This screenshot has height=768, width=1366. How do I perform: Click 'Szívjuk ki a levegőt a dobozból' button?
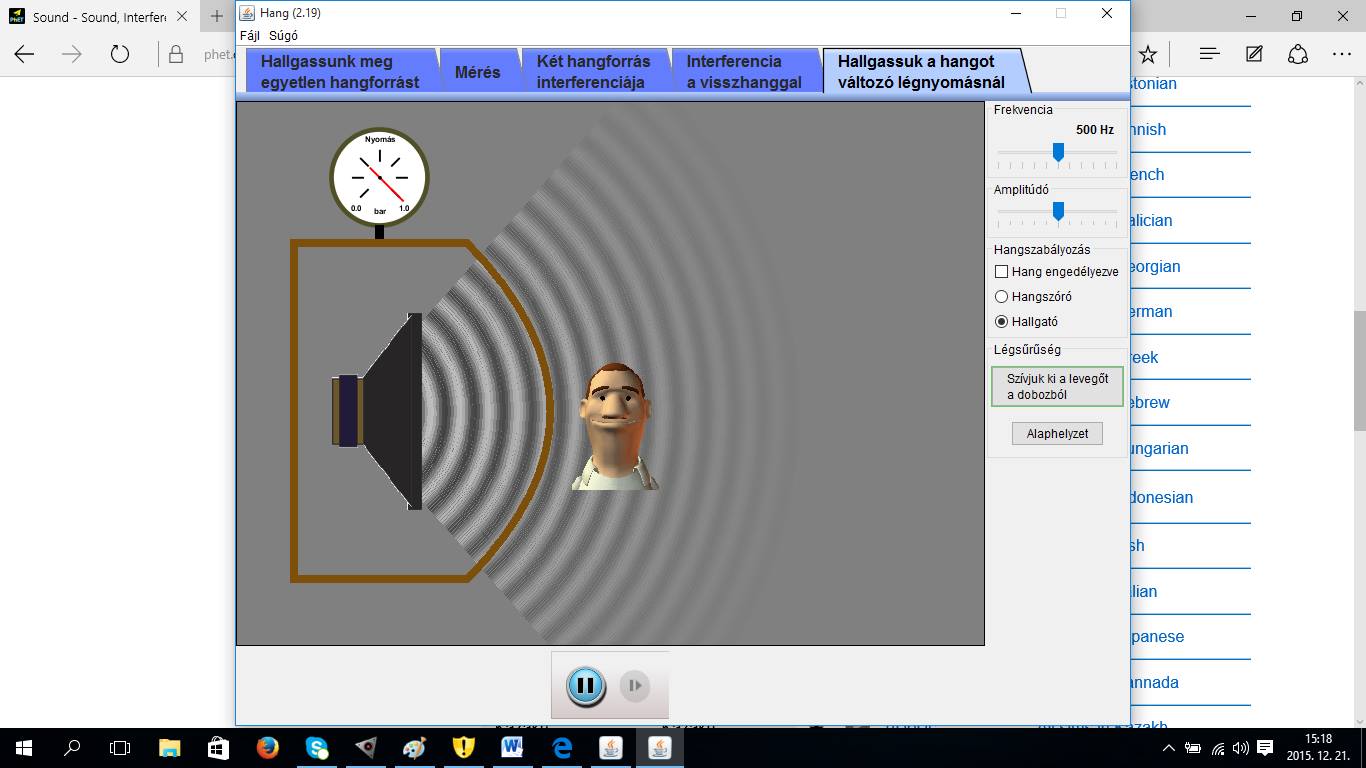pyautogui.click(x=1057, y=387)
